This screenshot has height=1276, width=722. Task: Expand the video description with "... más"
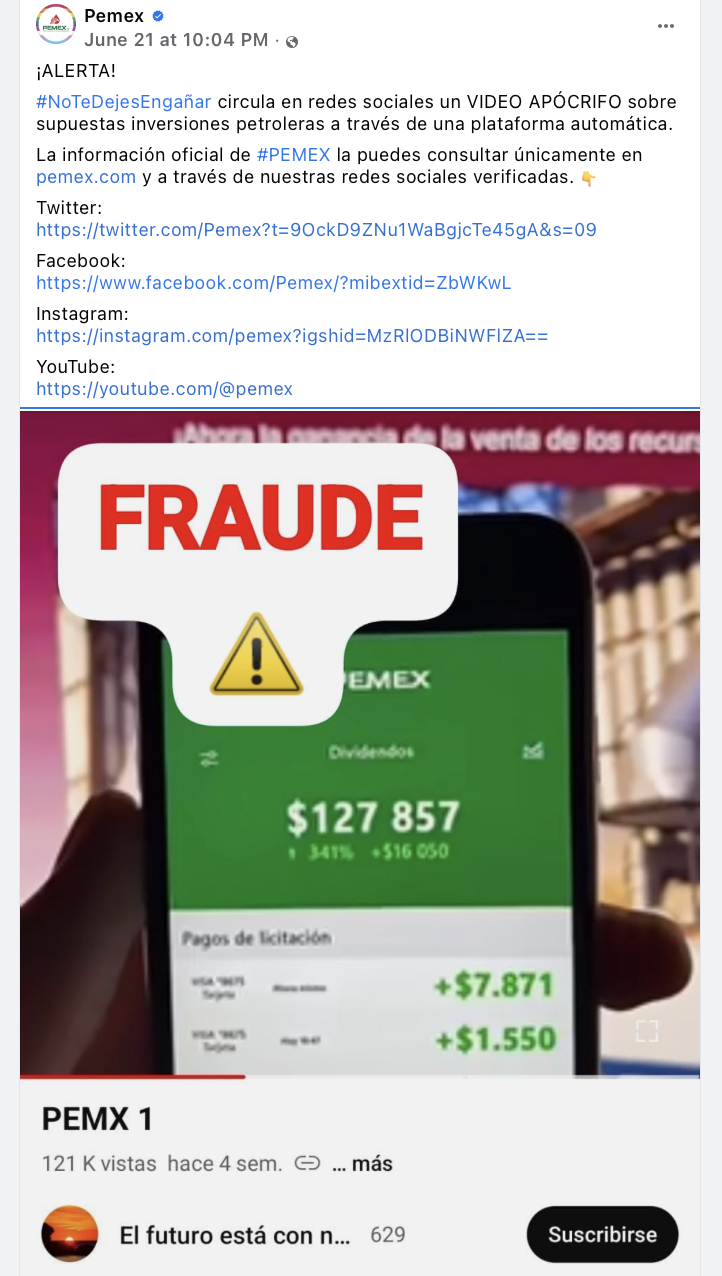tap(362, 1163)
